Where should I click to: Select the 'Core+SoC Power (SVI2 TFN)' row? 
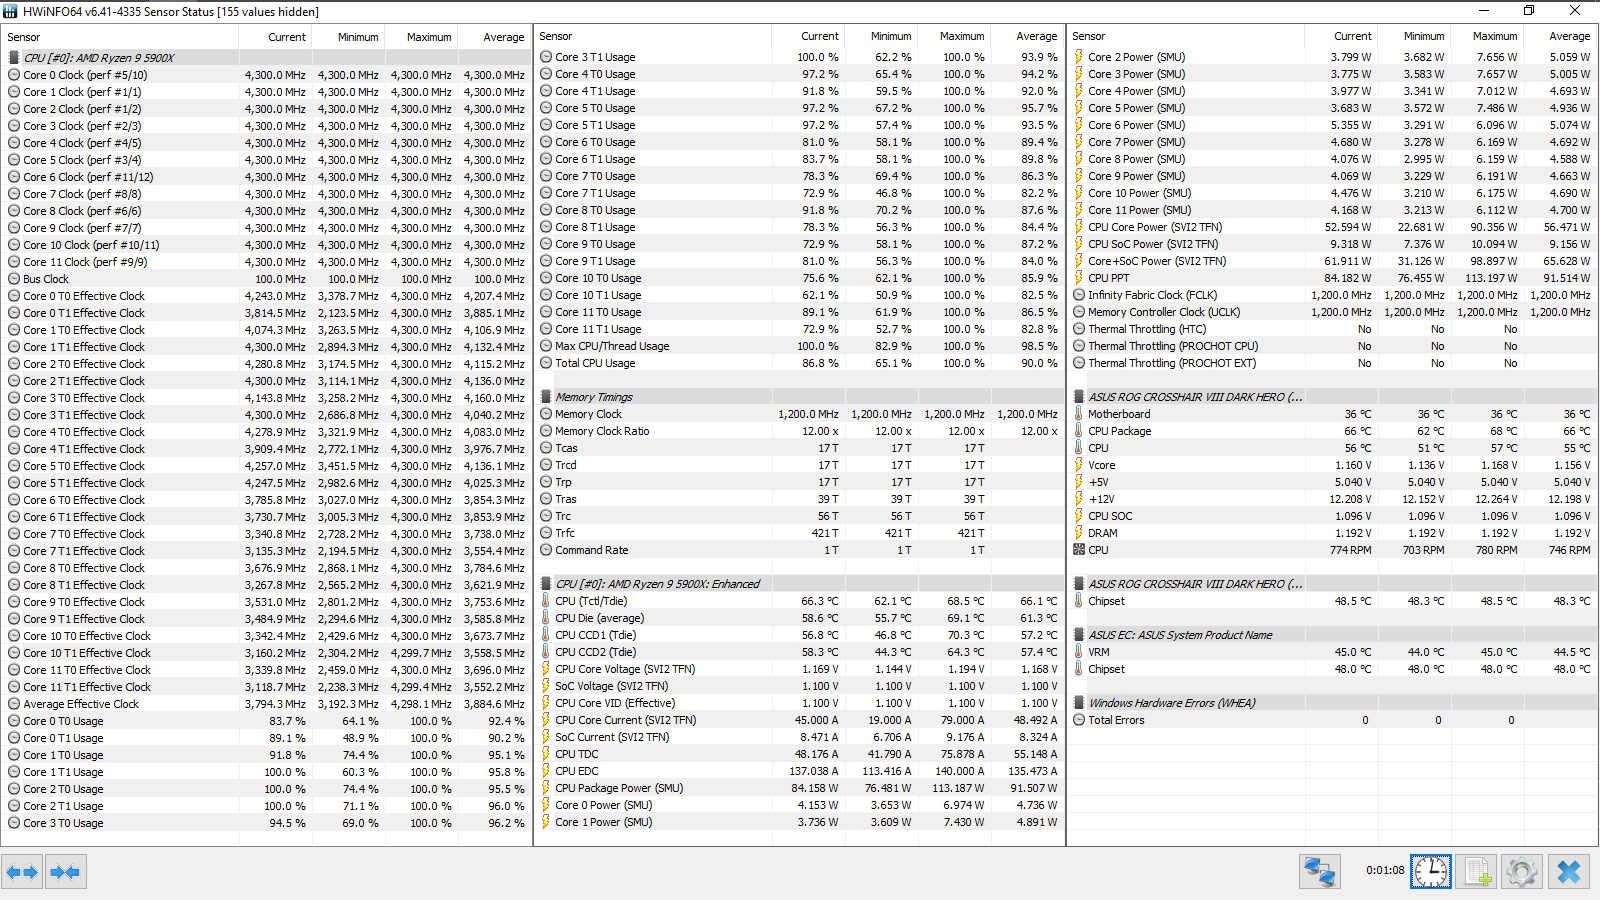coord(1332,261)
